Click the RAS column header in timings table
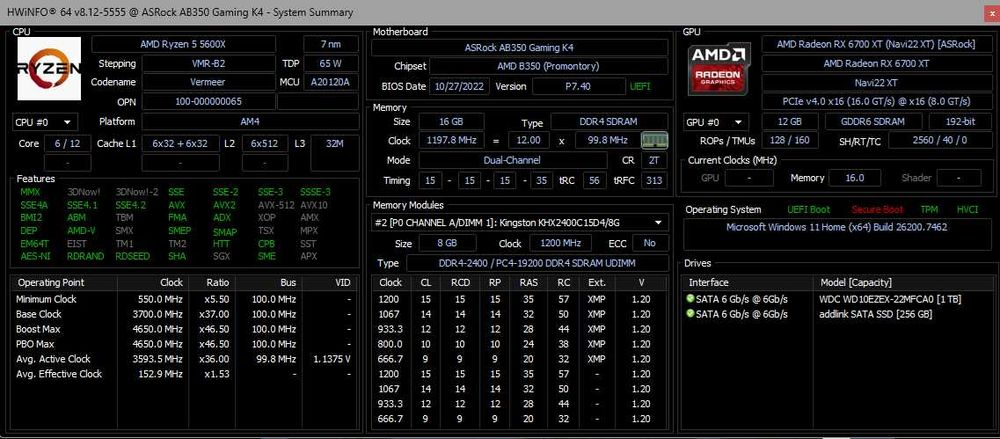Screen dimensions: 1000x439 click(528, 282)
